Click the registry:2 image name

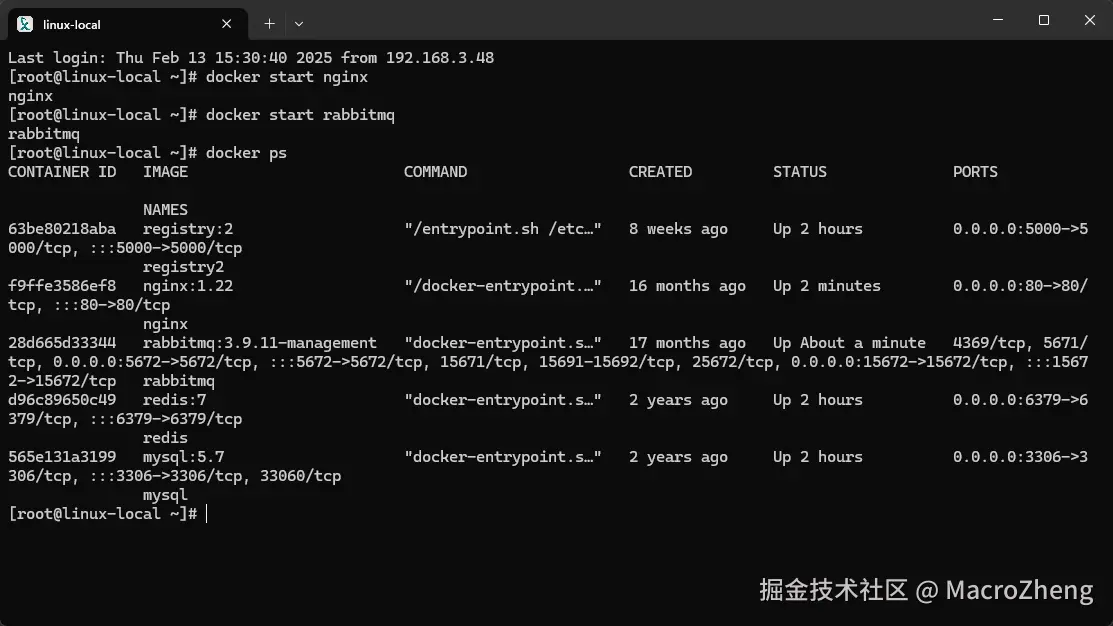[x=188, y=229]
